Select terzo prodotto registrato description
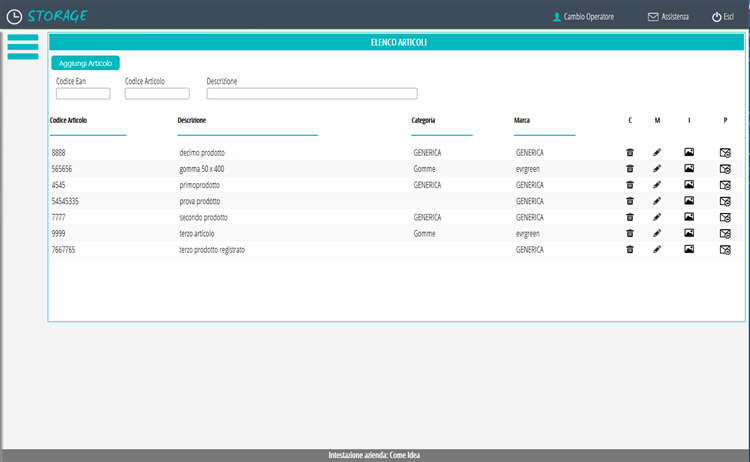The image size is (750, 462). (x=212, y=250)
